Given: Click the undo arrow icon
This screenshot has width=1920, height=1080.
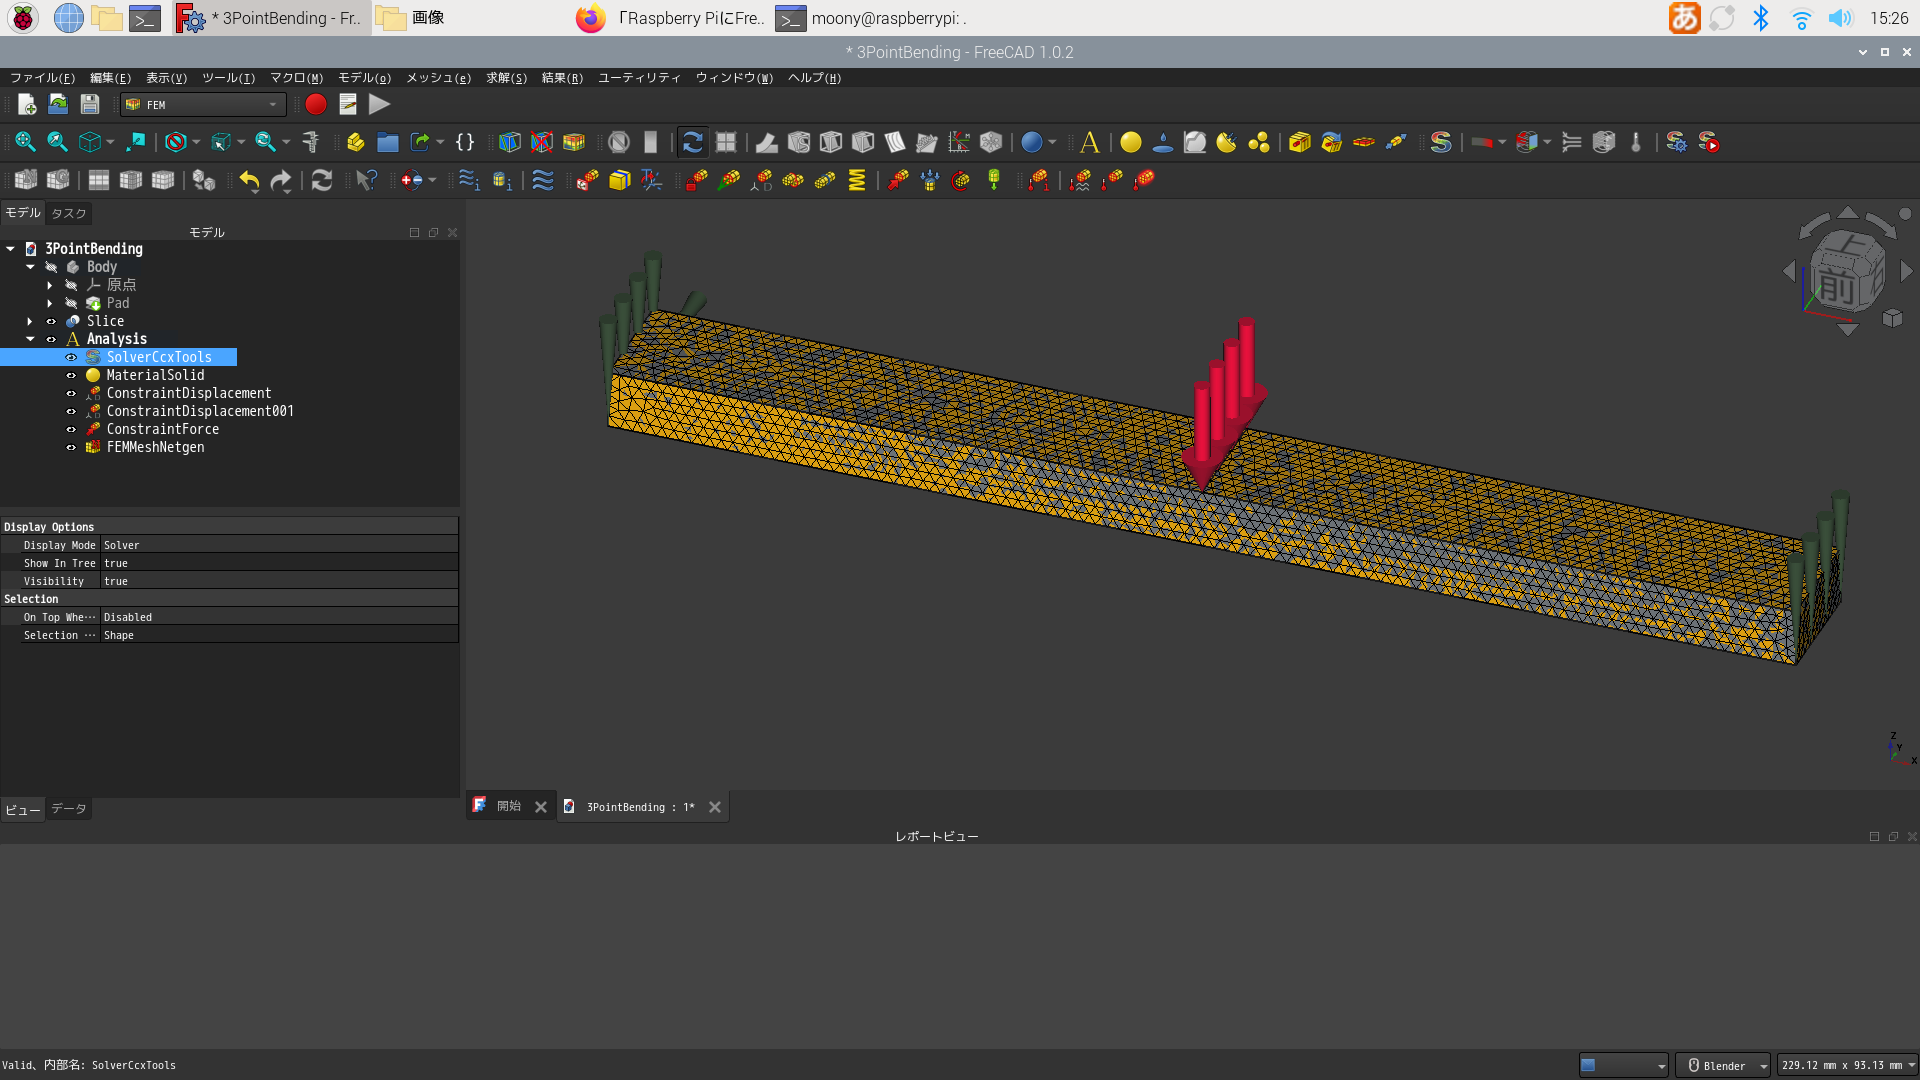Looking at the screenshot, I should click(249, 180).
